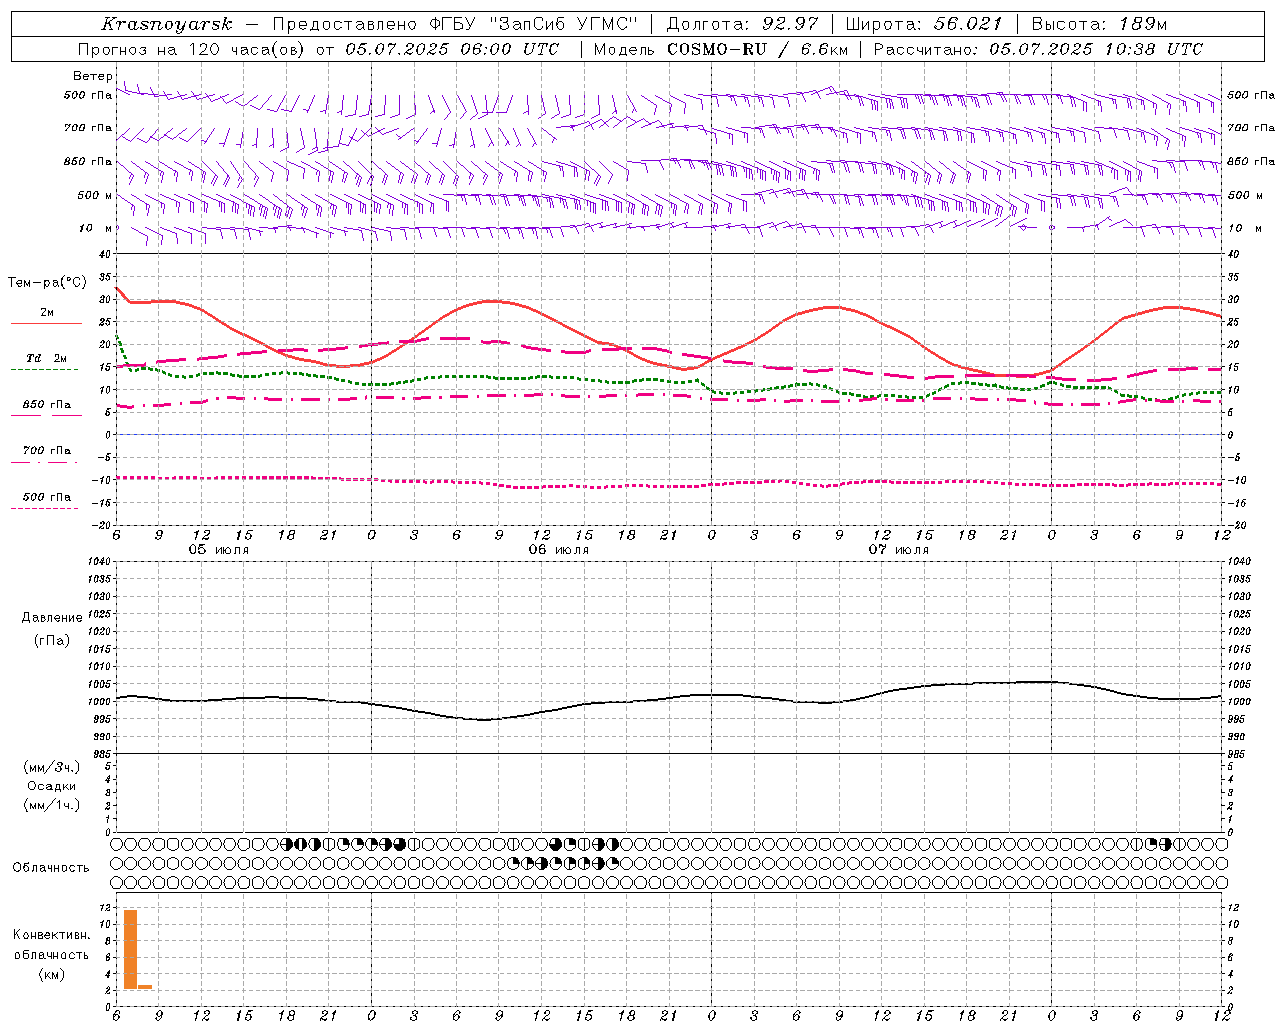
Task: Click the '(мм/1ч.)' precipitation unit label
Action: [52, 805]
